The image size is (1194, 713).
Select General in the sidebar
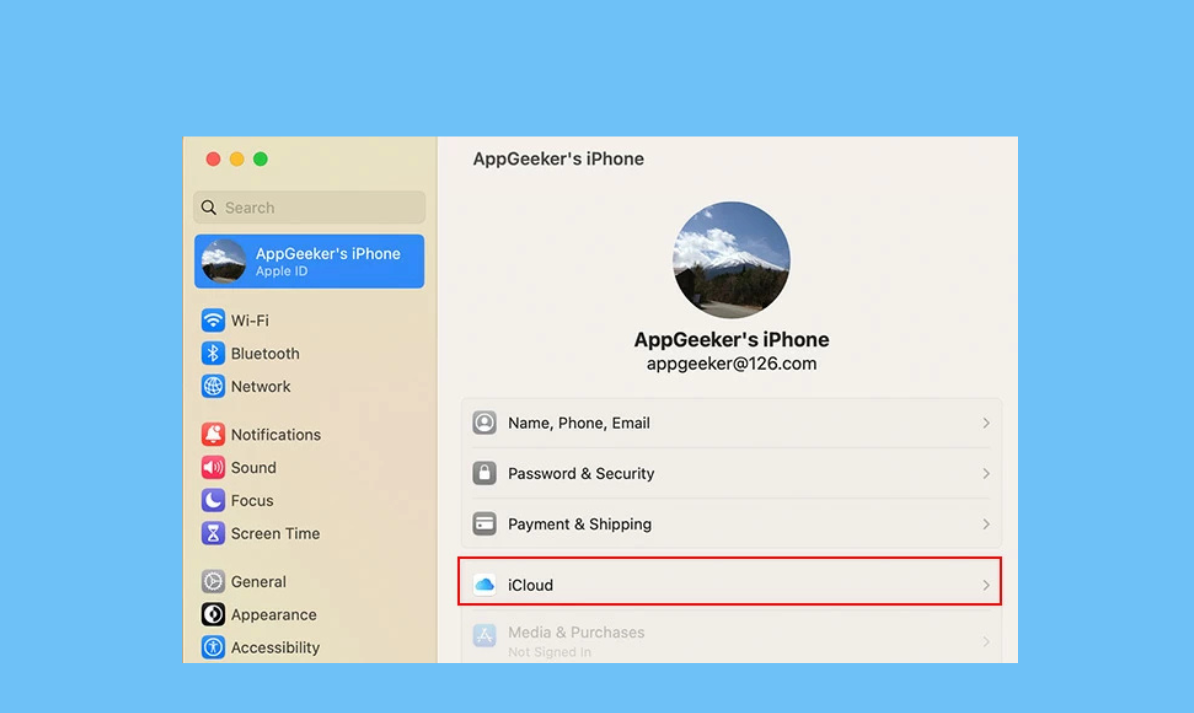point(258,582)
